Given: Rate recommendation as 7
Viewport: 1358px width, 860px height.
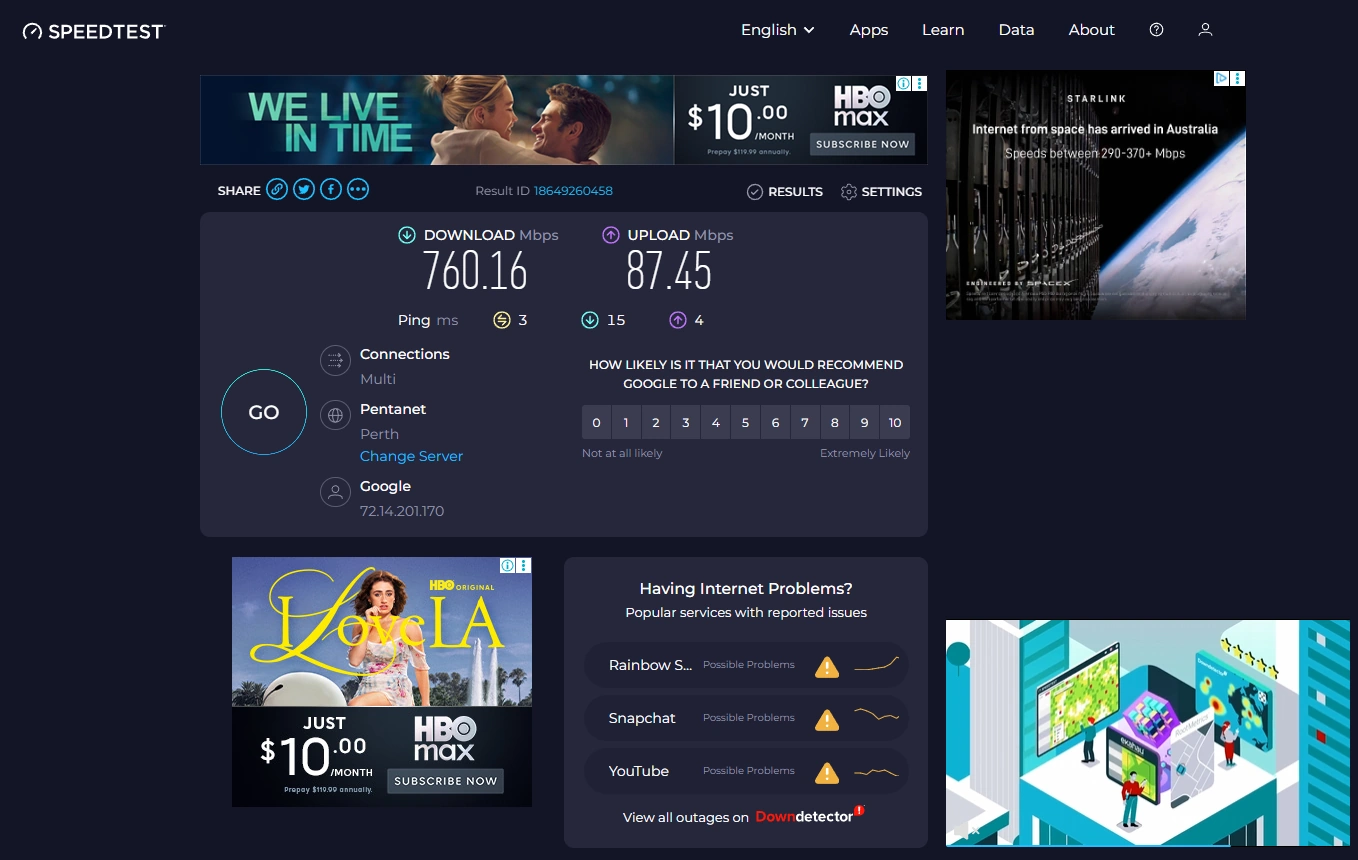Looking at the screenshot, I should [x=805, y=422].
